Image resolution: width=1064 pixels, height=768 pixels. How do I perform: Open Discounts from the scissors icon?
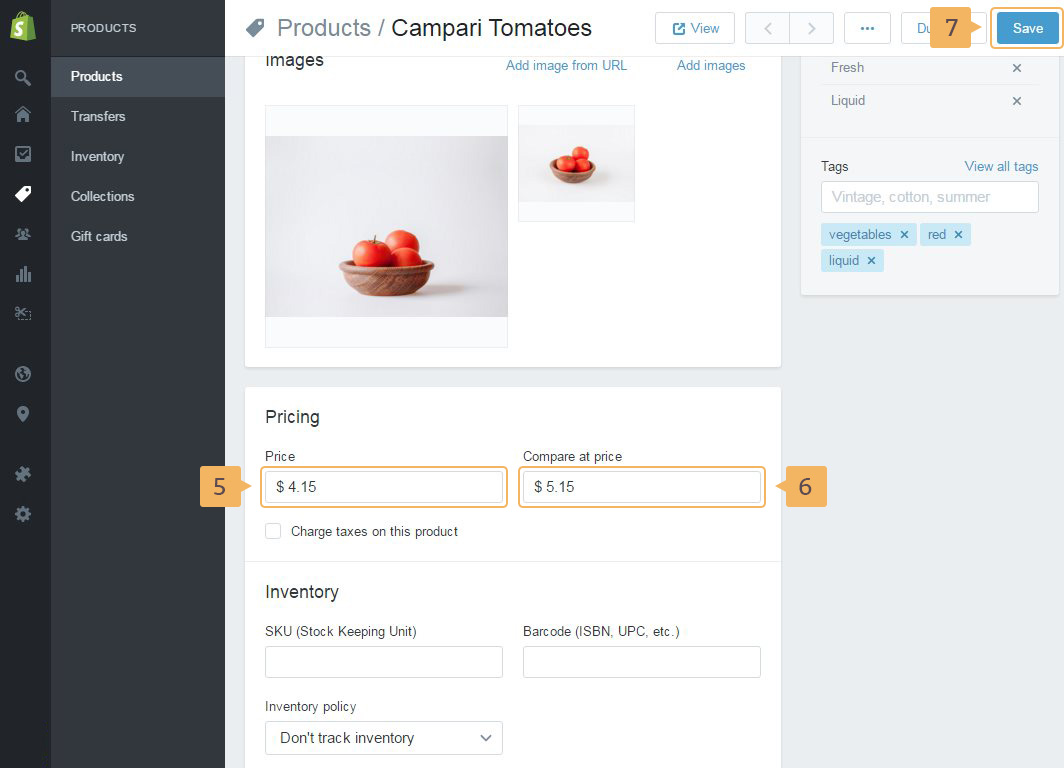coord(23,313)
